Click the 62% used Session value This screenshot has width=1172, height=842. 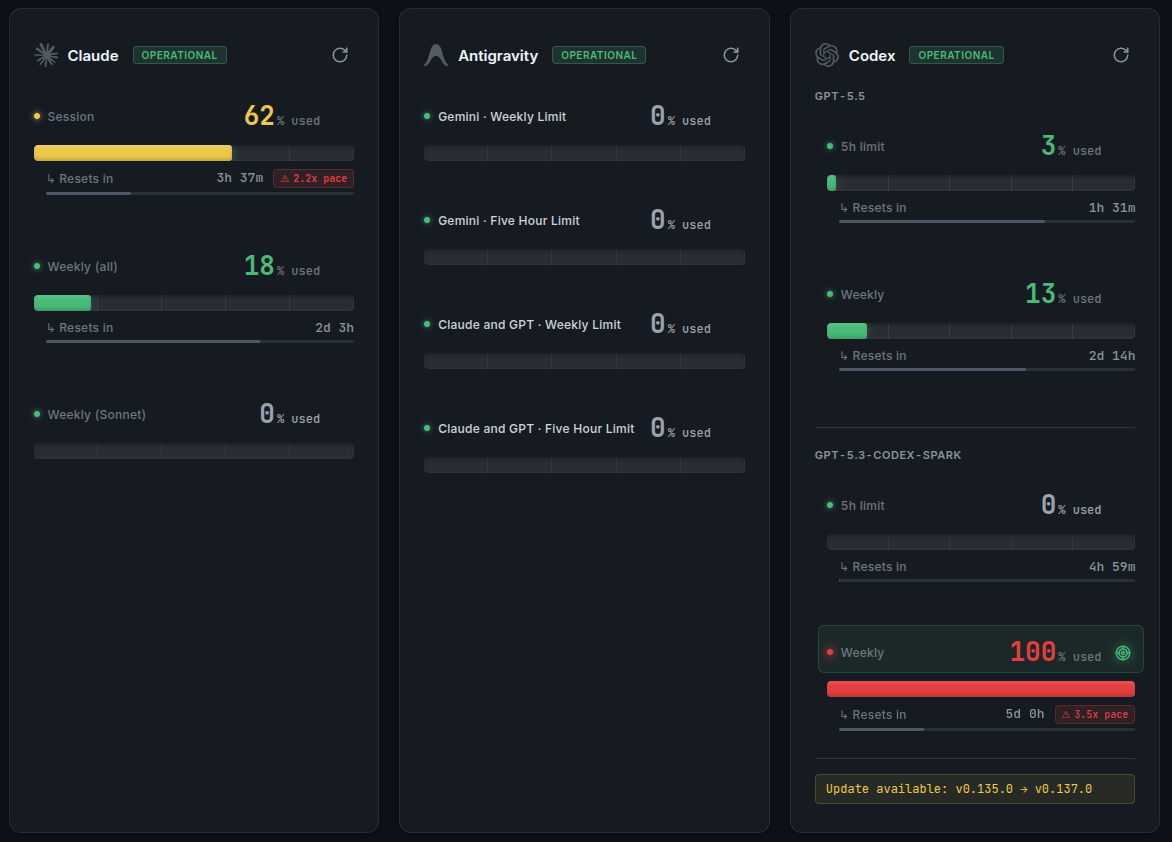tap(282, 116)
